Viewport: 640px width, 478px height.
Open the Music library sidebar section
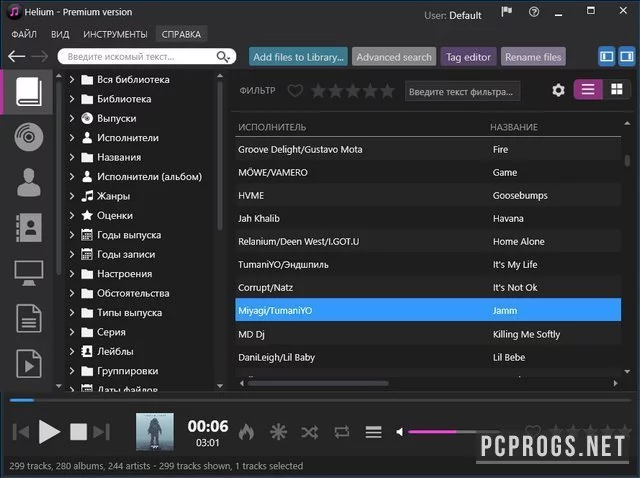(29, 91)
